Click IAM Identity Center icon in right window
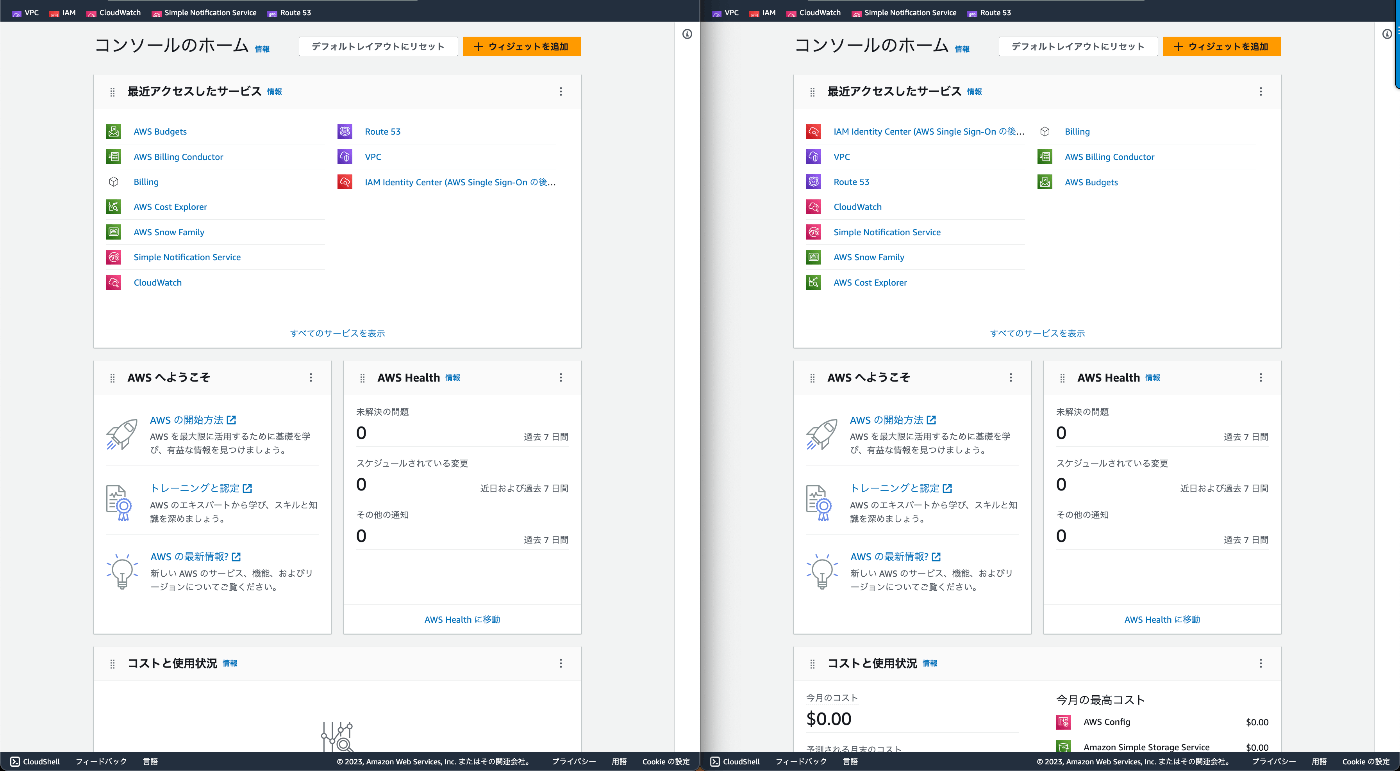The width and height of the screenshot is (1400, 771). click(x=814, y=131)
